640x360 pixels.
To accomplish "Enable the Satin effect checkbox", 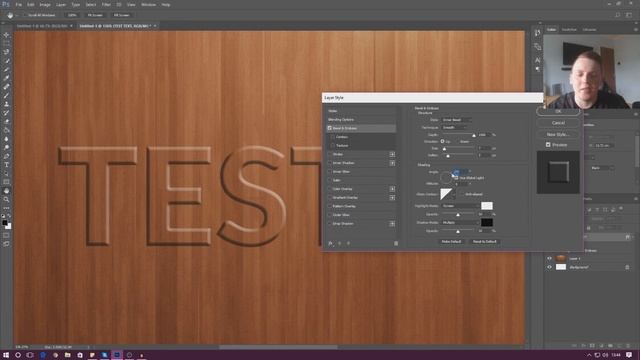I will coord(329,180).
